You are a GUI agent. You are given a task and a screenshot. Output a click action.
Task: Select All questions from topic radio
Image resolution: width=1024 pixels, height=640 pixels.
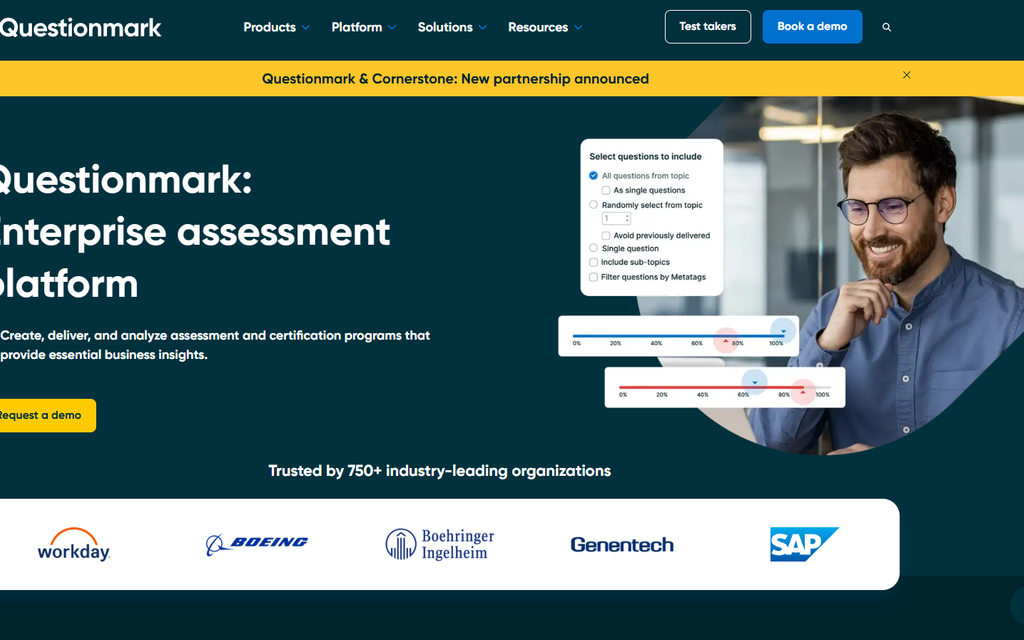coord(593,176)
